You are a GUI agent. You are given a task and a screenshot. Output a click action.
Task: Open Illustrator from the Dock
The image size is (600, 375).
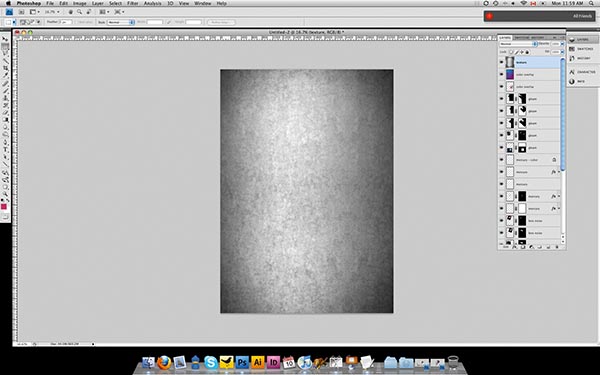[x=258, y=362]
